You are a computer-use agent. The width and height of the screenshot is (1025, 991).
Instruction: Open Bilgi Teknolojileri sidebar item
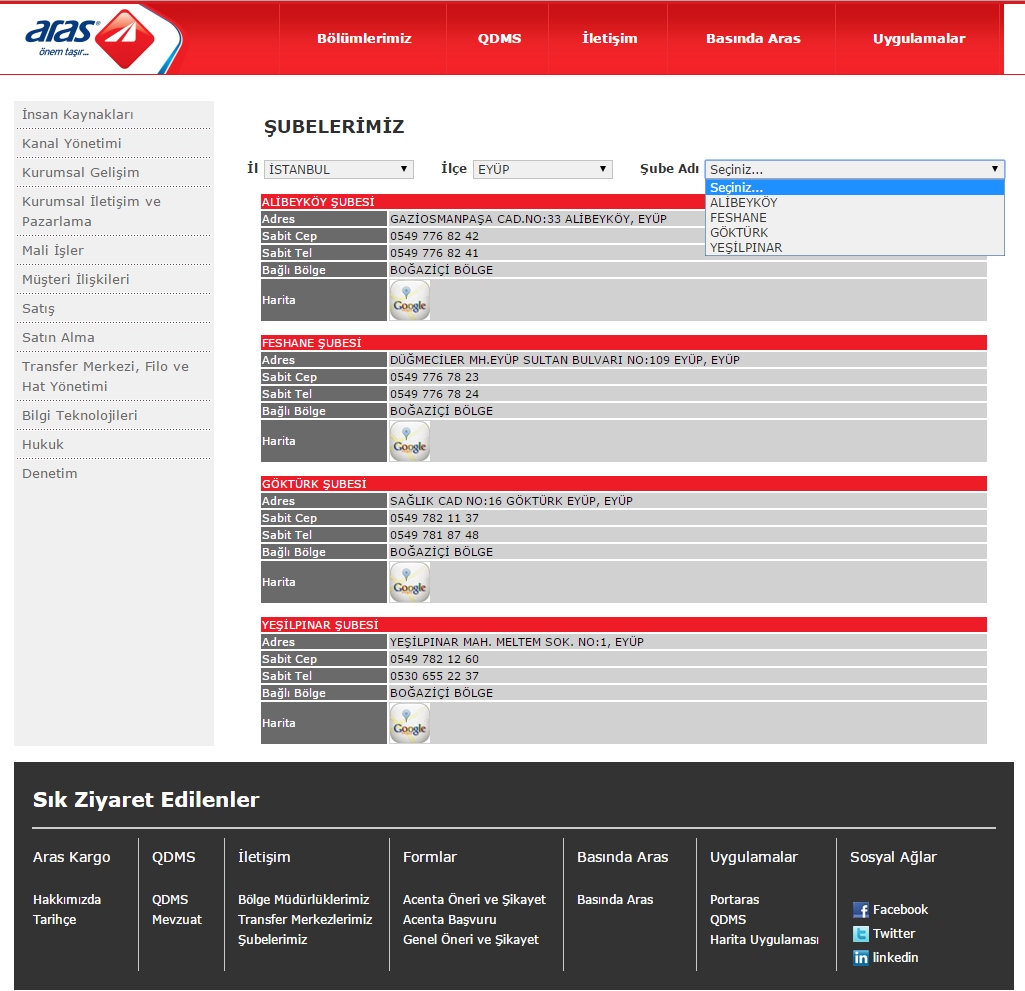[80, 415]
